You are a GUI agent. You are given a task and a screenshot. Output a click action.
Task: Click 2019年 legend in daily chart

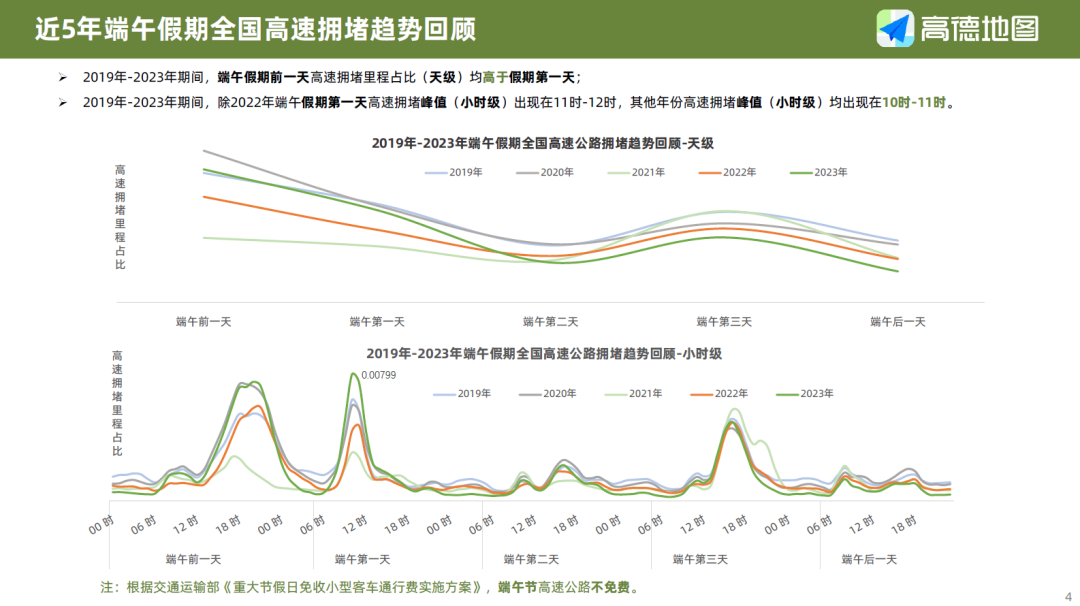pos(453,172)
